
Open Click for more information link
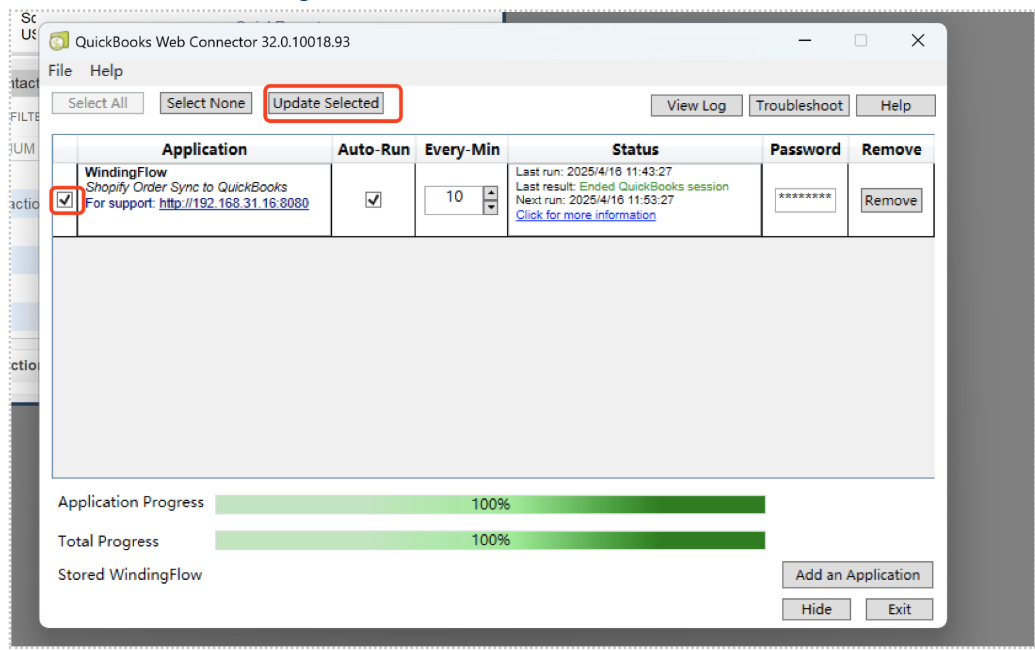click(x=585, y=215)
